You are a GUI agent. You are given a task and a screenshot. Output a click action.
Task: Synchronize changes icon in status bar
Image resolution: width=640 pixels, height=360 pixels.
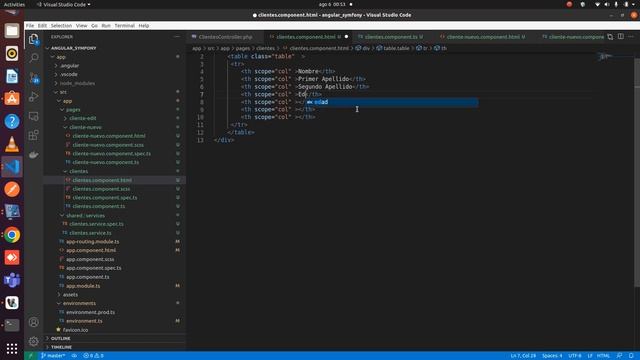pyautogui.click(x=74, y=356)
